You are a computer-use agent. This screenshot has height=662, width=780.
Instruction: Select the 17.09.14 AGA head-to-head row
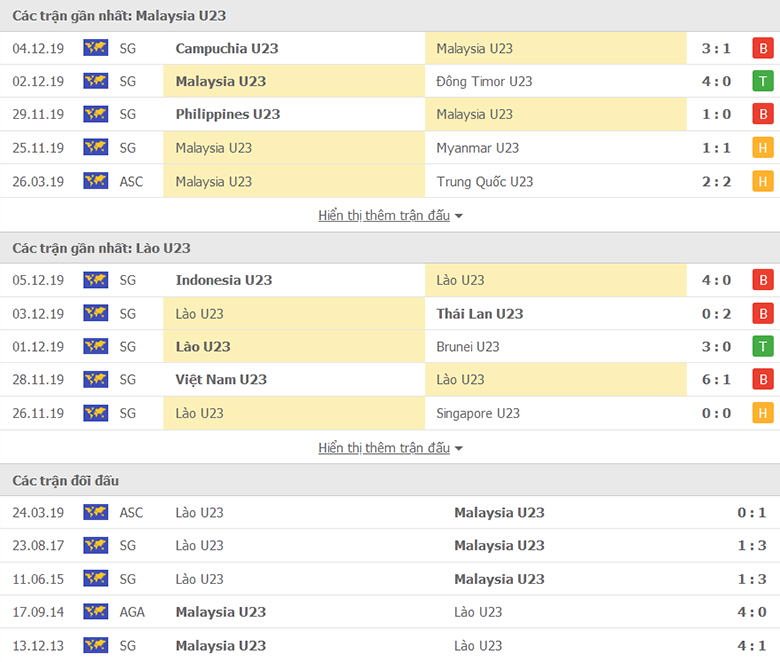(x=390, y=612)
